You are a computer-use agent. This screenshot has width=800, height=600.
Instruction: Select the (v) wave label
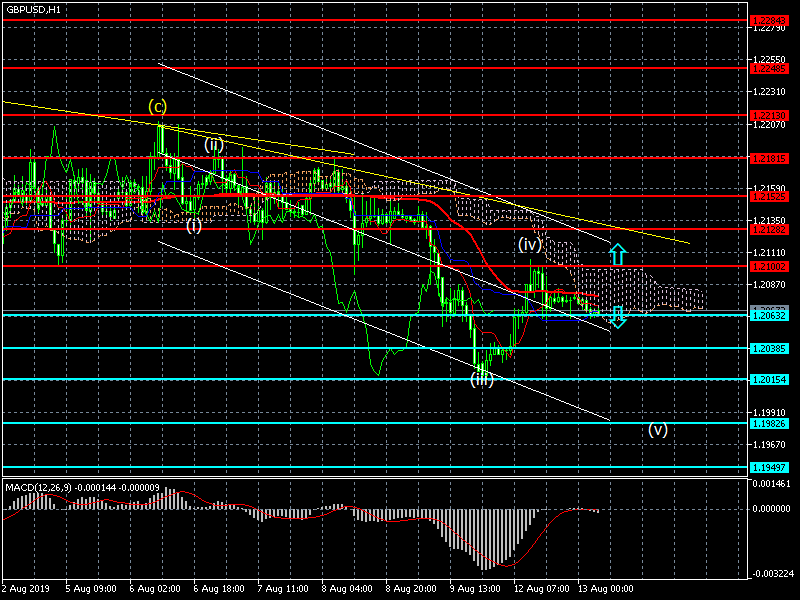point(657,430)
